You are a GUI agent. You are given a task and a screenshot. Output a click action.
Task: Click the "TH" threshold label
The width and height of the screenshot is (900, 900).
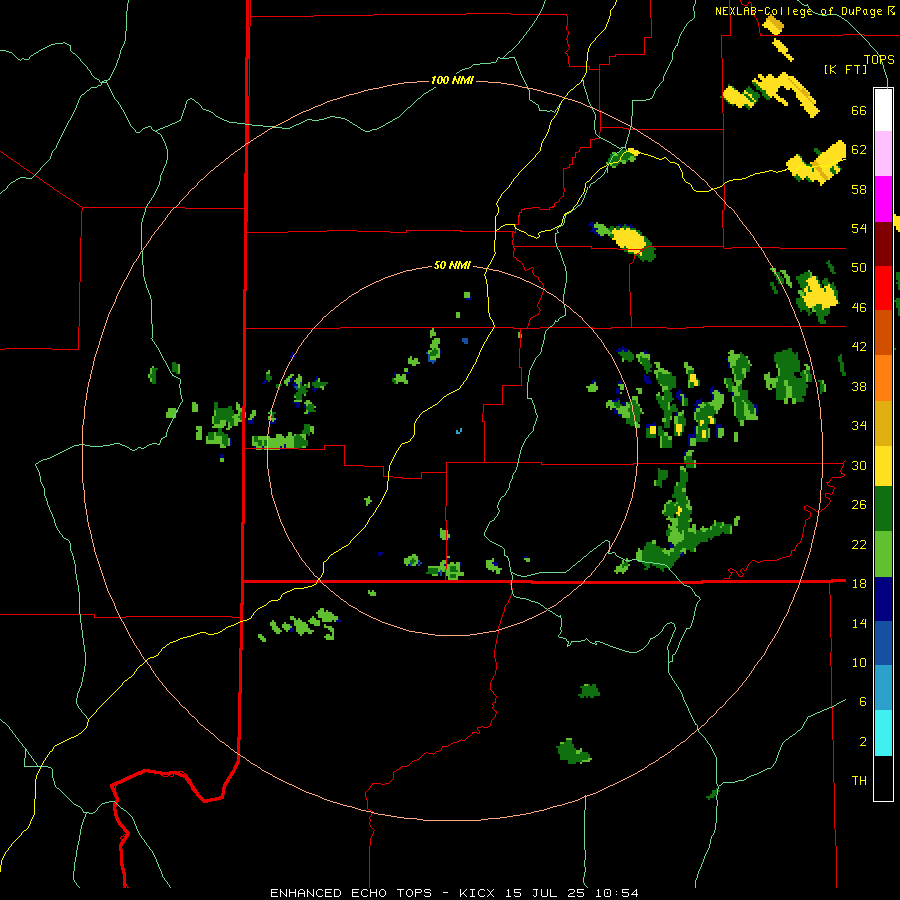tap(859, 781)
